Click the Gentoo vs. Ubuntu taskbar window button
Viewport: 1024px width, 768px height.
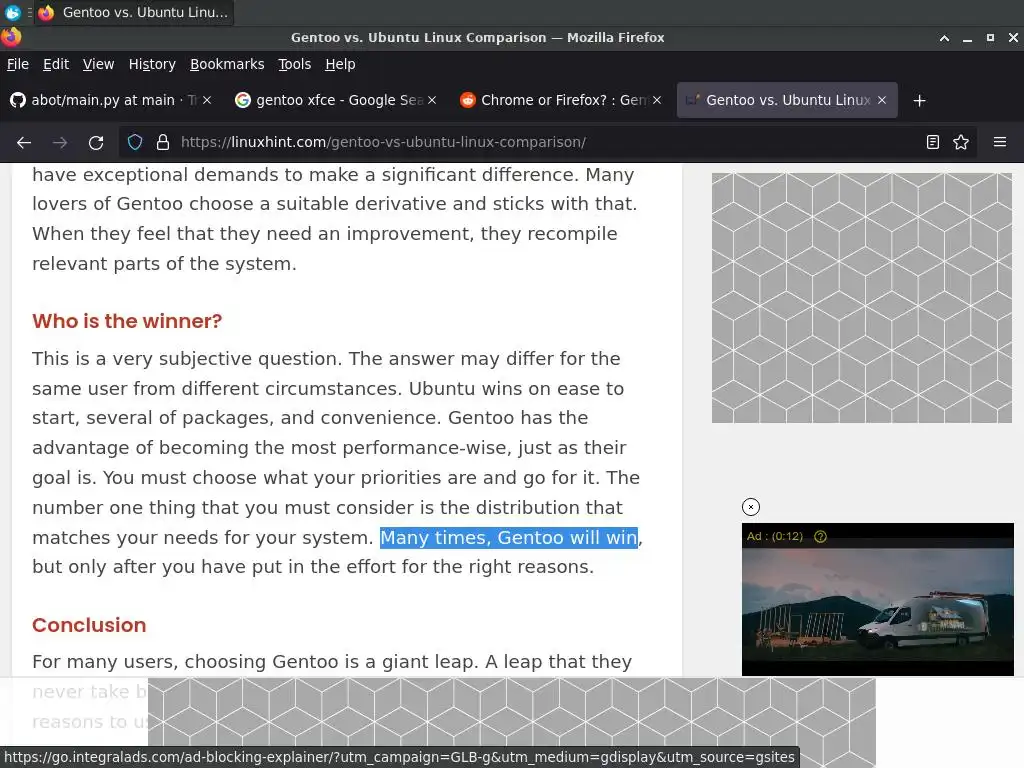(x=134, y=12)
